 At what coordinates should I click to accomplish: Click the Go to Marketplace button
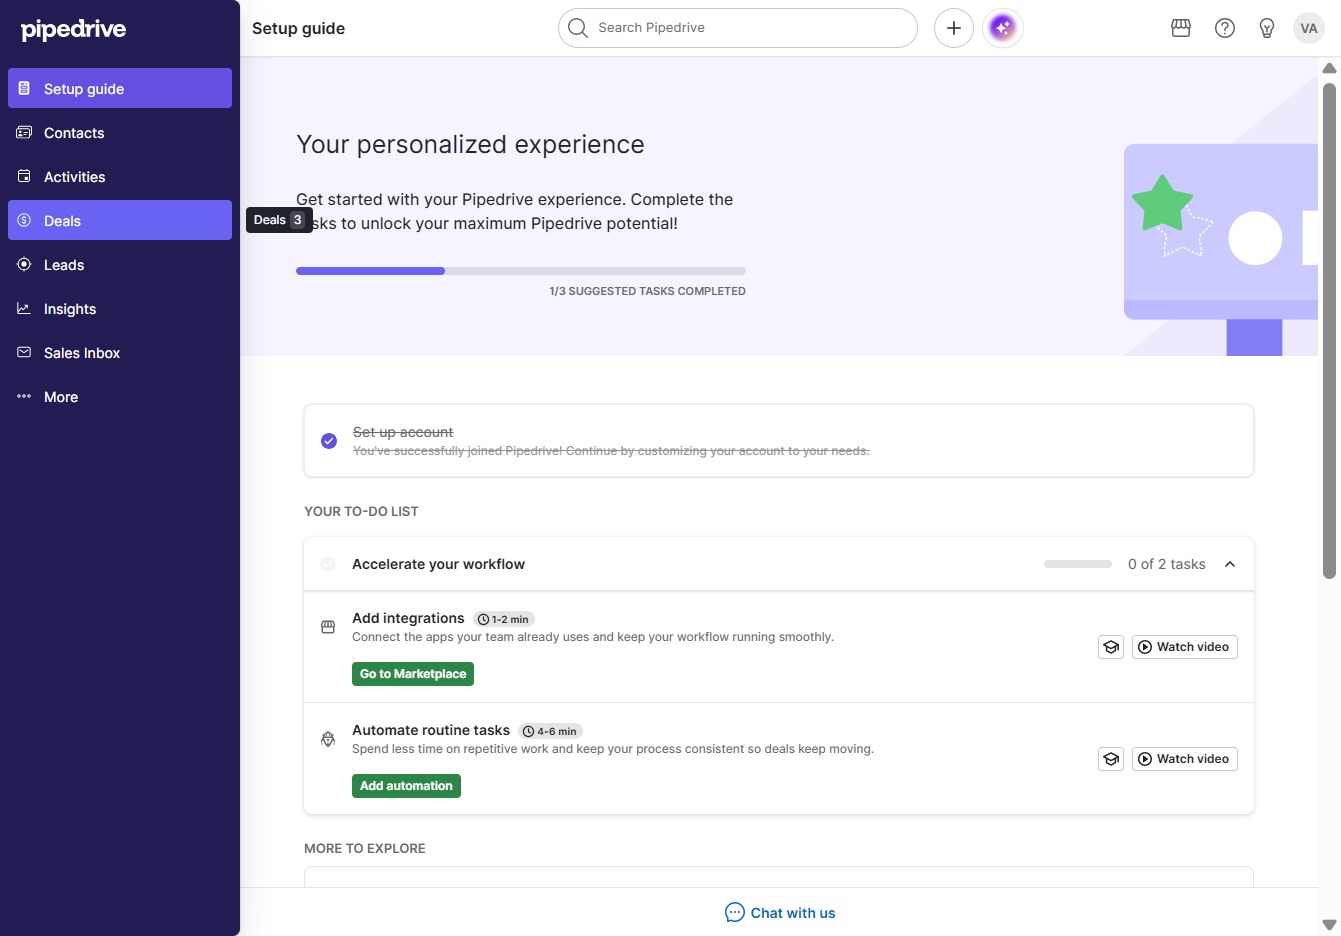pyautogui.click(x=413, y=674)
